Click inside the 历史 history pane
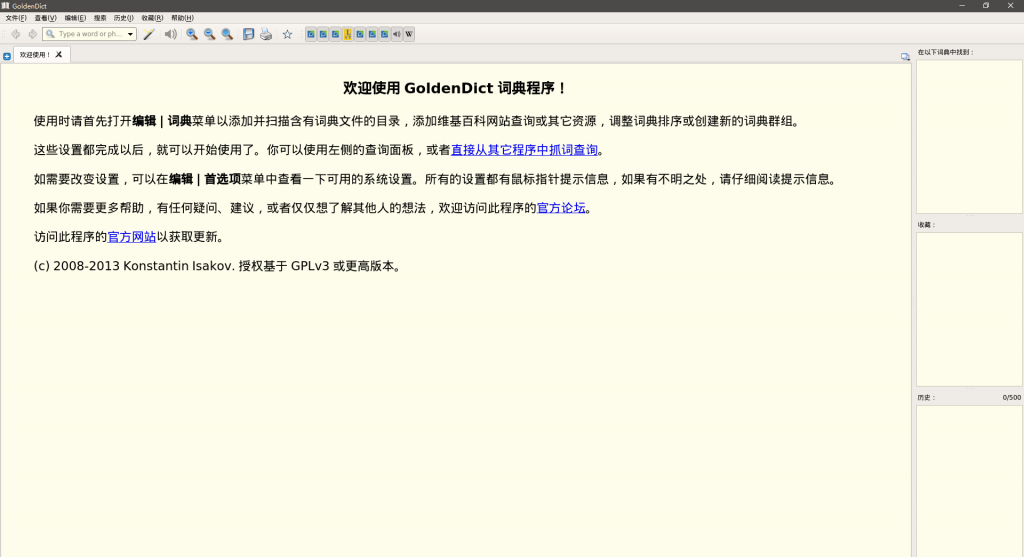The width and height of the screenshot is (1024, 557). point(969,481)
